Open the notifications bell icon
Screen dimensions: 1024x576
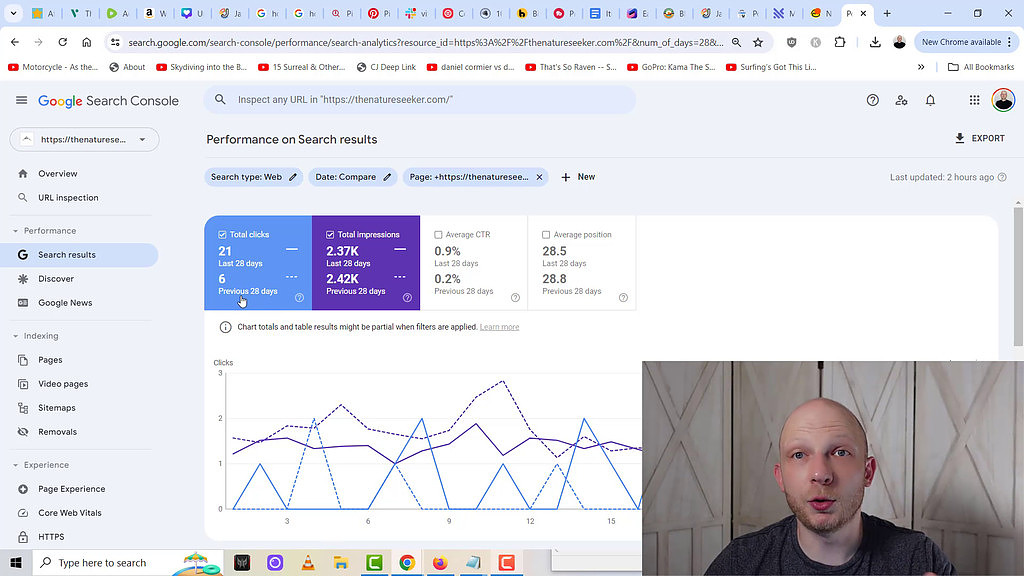pos(930,100)
